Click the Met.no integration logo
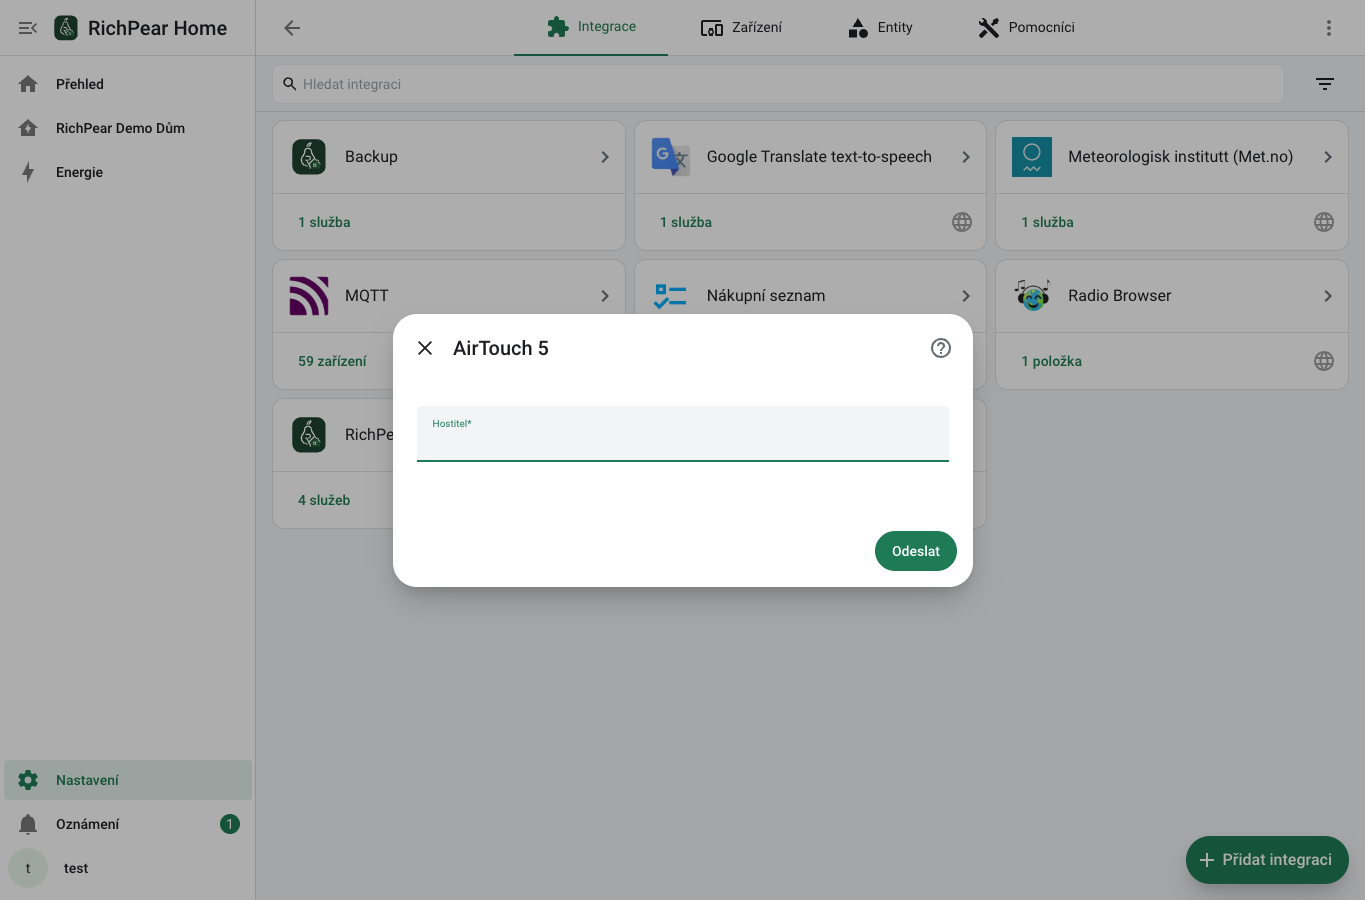 click(x=1032, y=157)
